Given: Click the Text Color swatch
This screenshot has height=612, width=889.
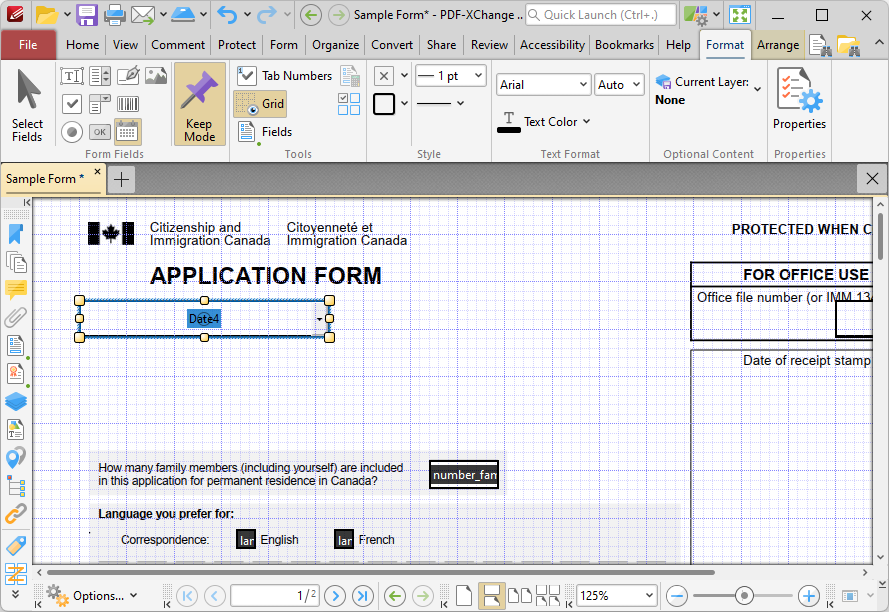Looking at the screenshot, I should point(509,123).
